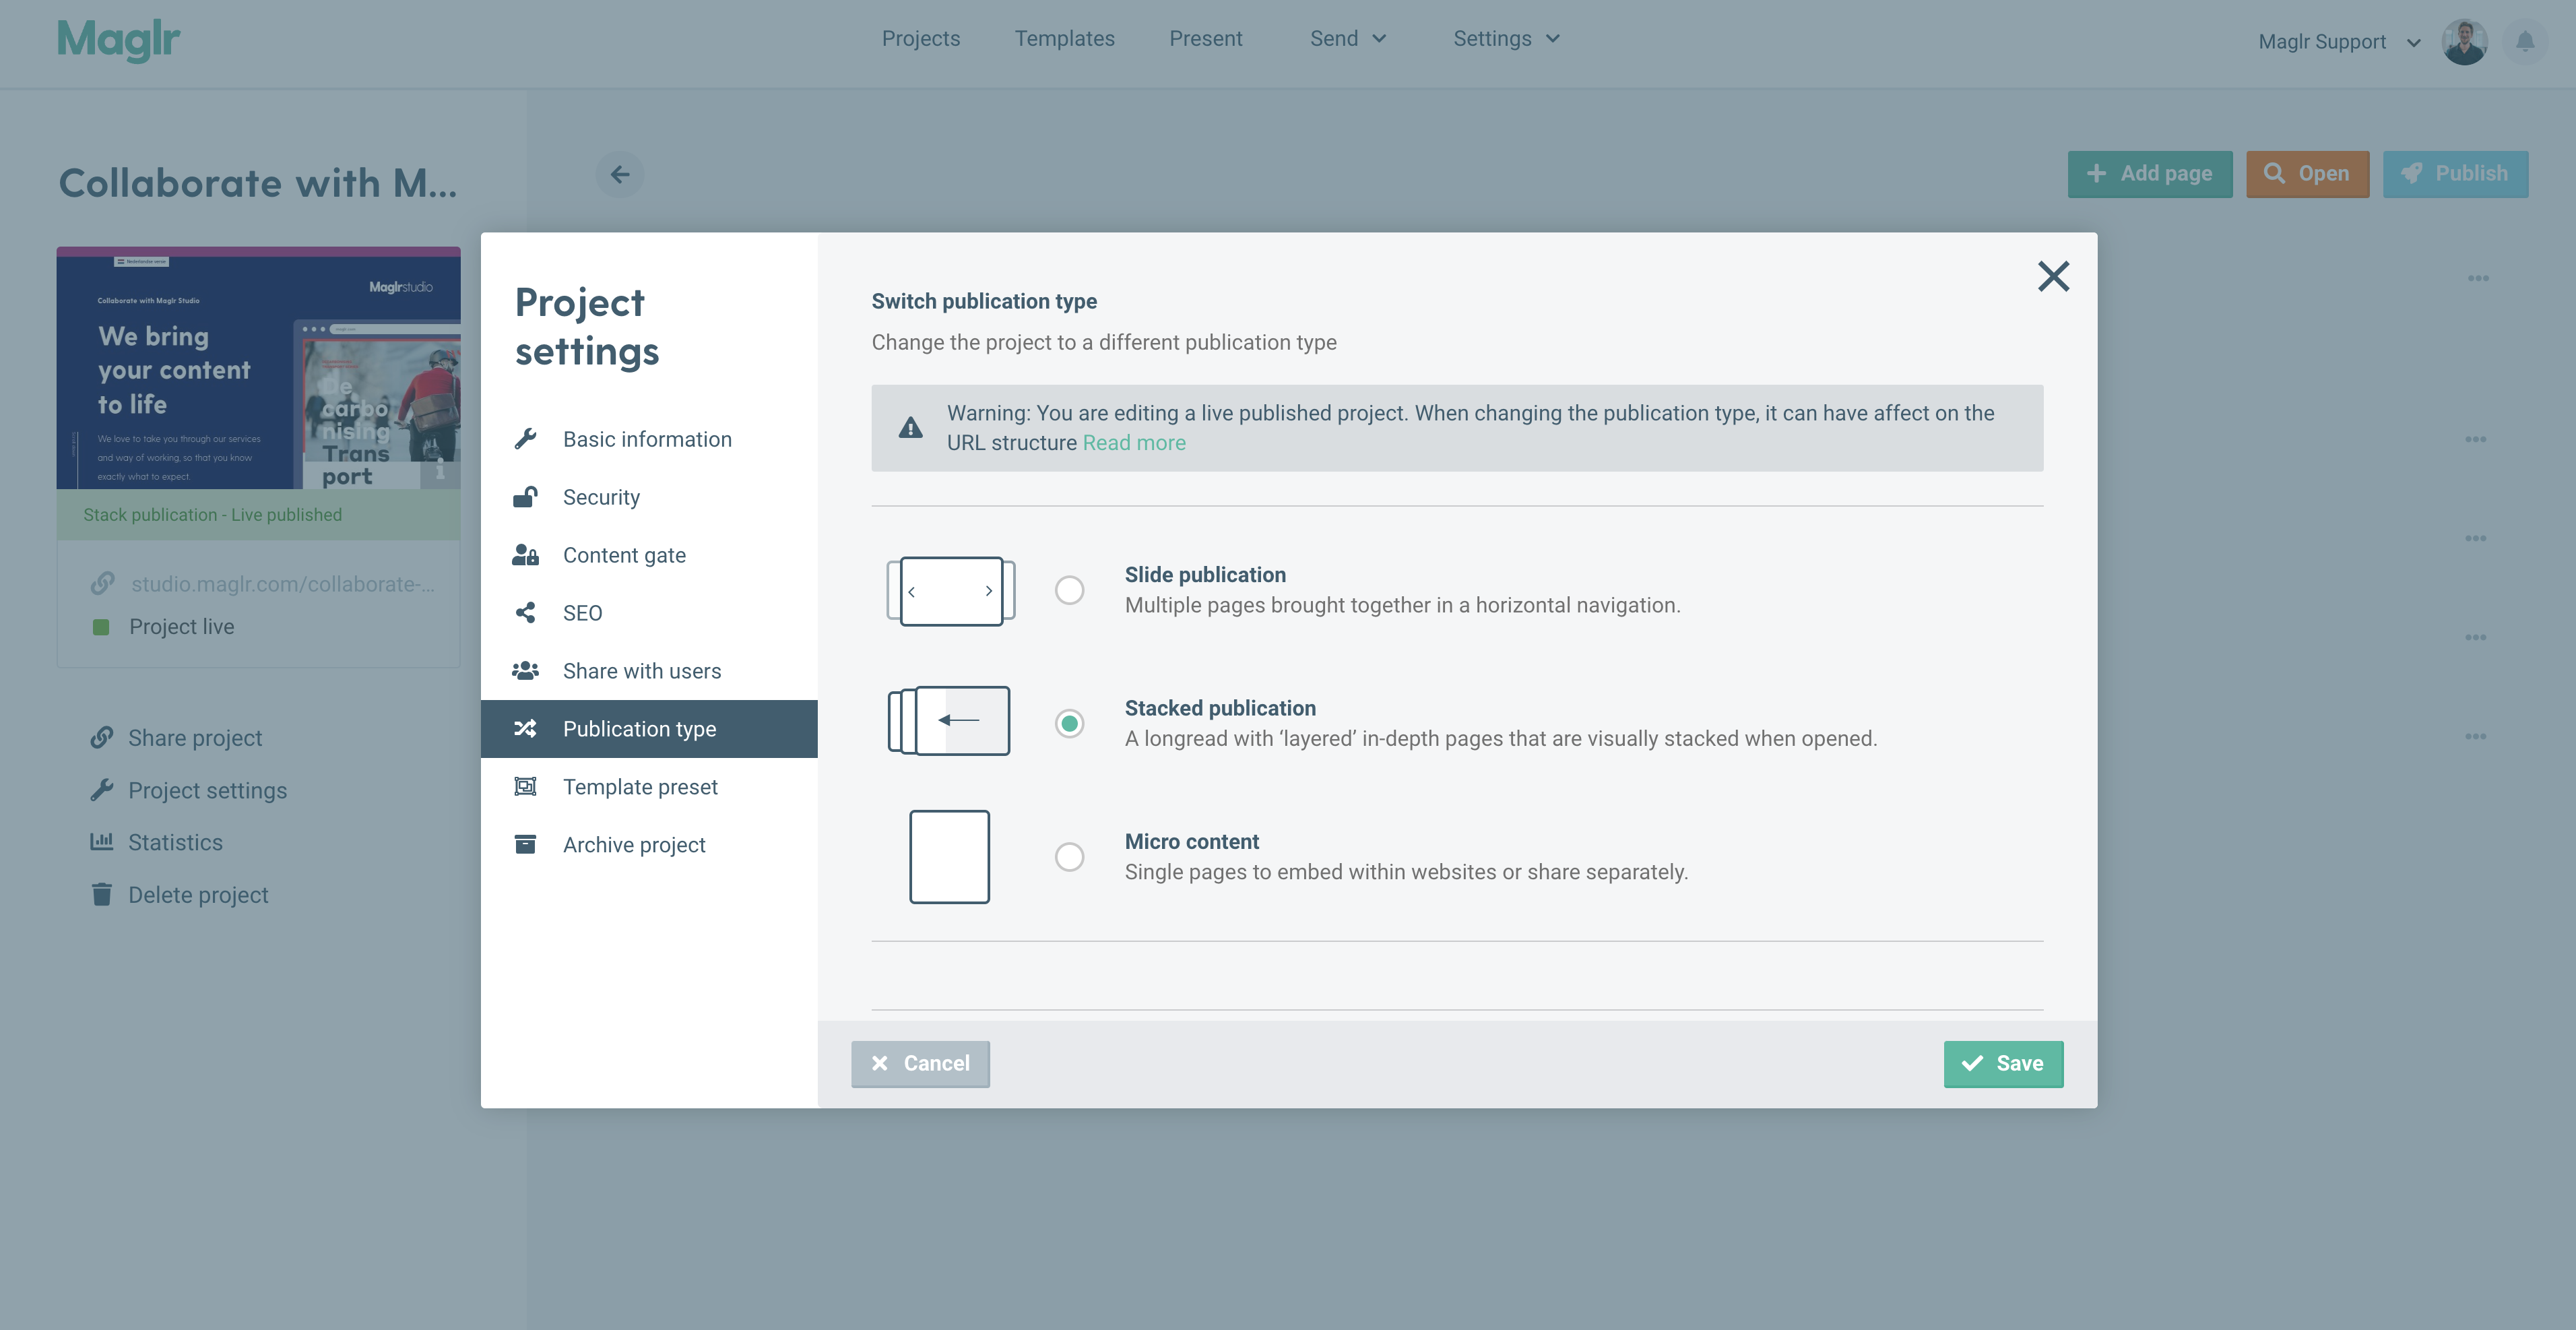Screen dimensions: 2576x1330
Task: Select the Archive project box icon
Action: [x=526, y=844]
